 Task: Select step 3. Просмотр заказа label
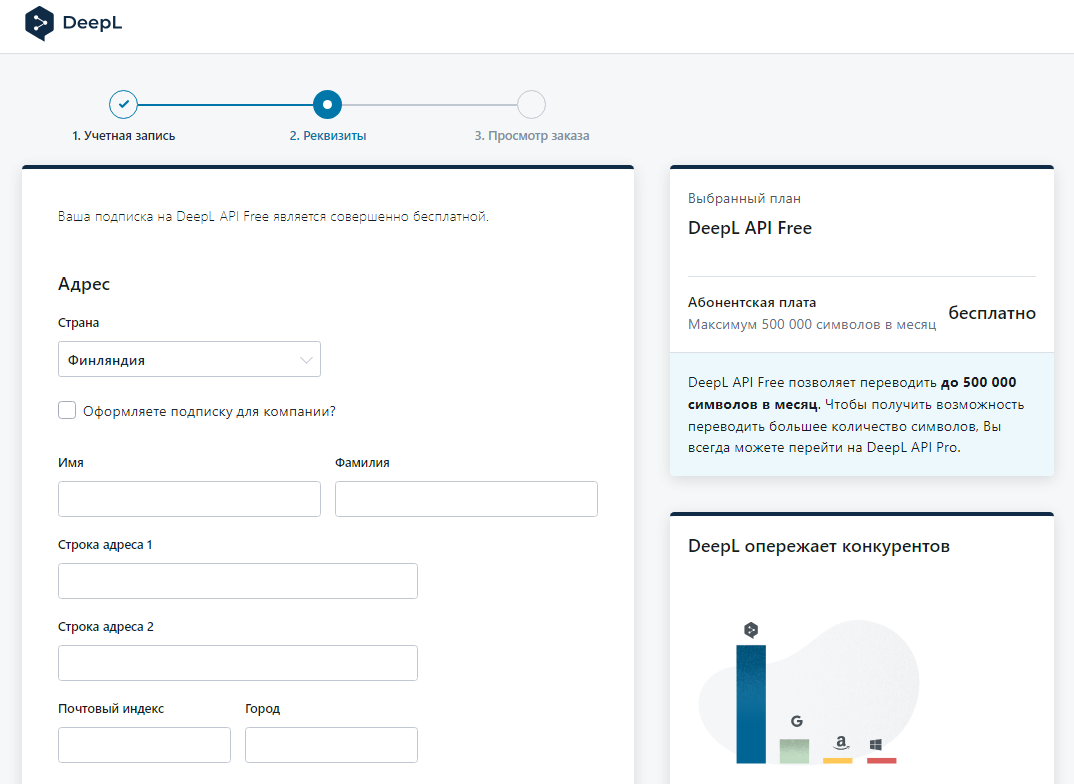click(x=531, y=136)
